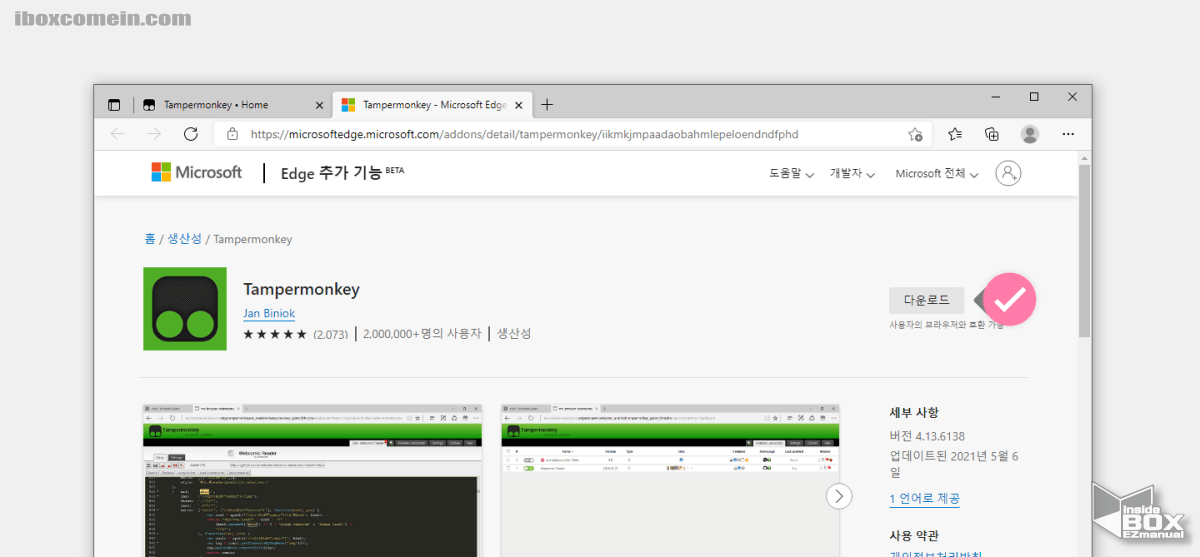
Task: Expand the 도움말 dropdown menu
Action: 791,173
